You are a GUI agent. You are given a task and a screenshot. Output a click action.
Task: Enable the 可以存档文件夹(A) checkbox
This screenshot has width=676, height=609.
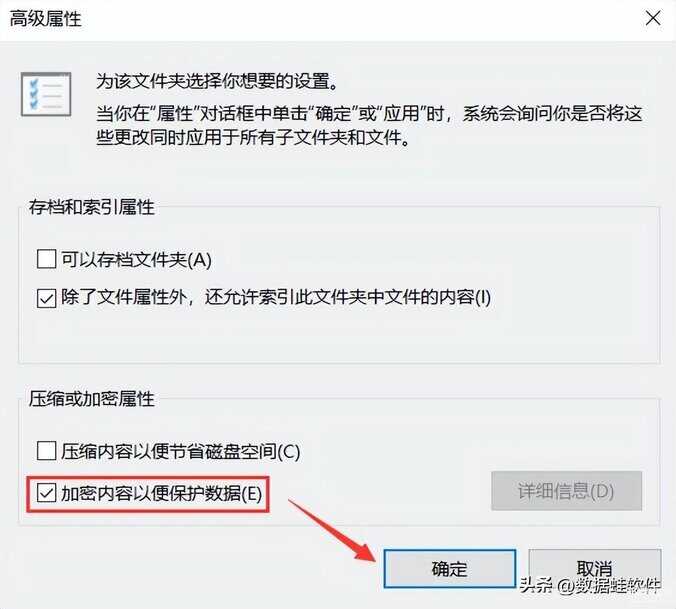(x=47, y=259)
